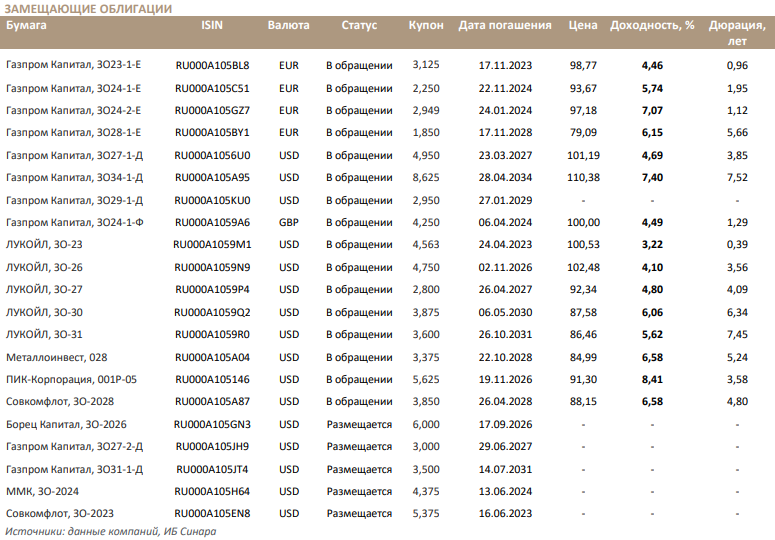Click ISIN code RU000A105A95
The height and width of the screenshot is (540, 775).
pos(212,178)
